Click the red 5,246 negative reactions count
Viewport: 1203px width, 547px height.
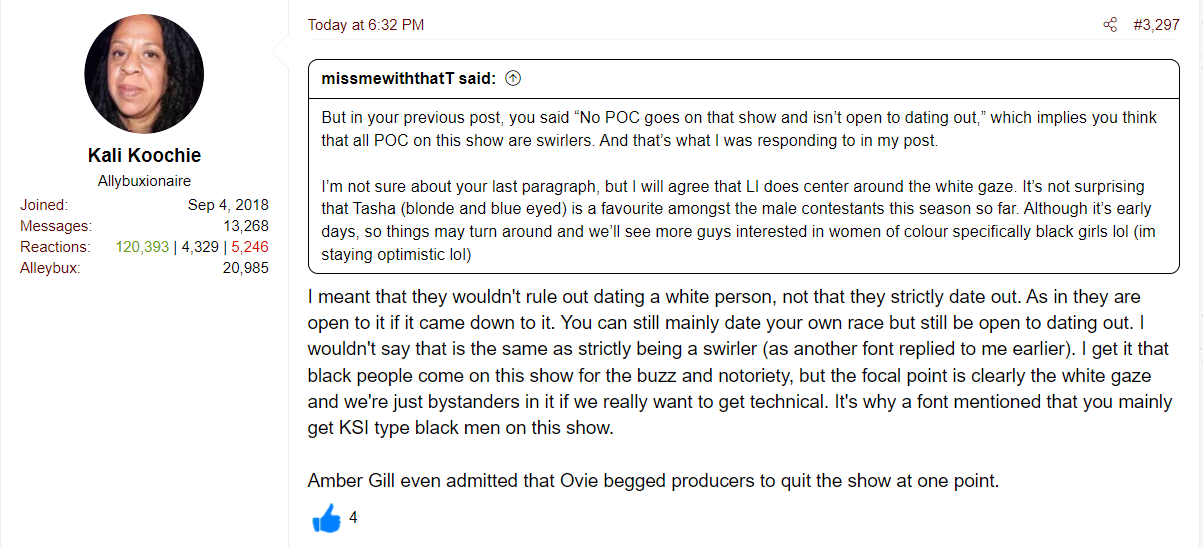250,247
